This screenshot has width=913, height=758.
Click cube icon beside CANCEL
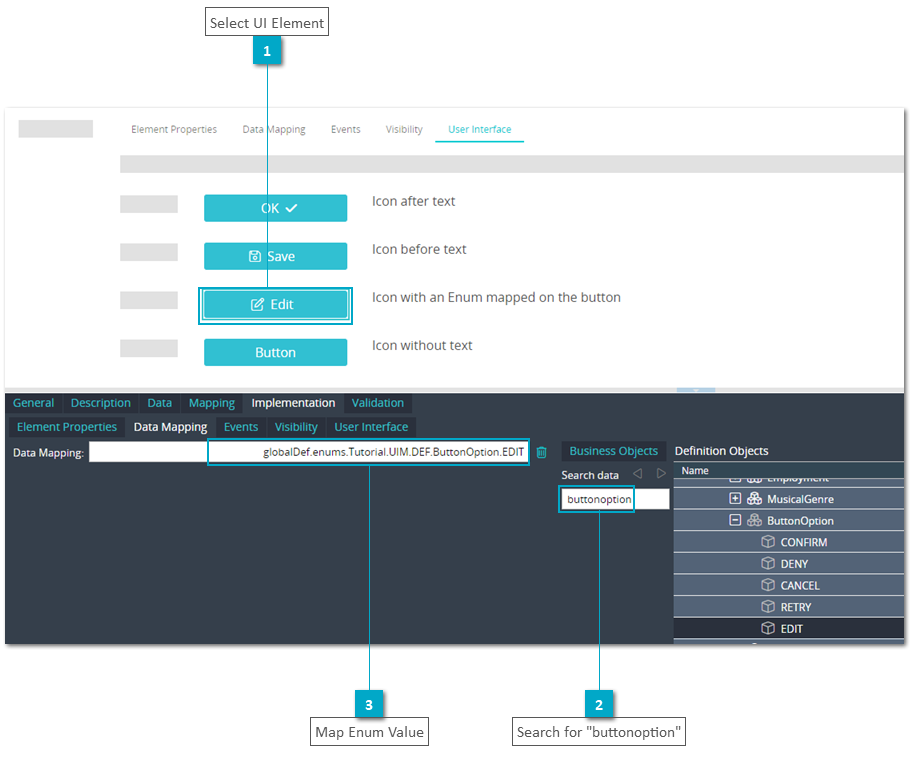pyautogui.click(x=768, y=585)
